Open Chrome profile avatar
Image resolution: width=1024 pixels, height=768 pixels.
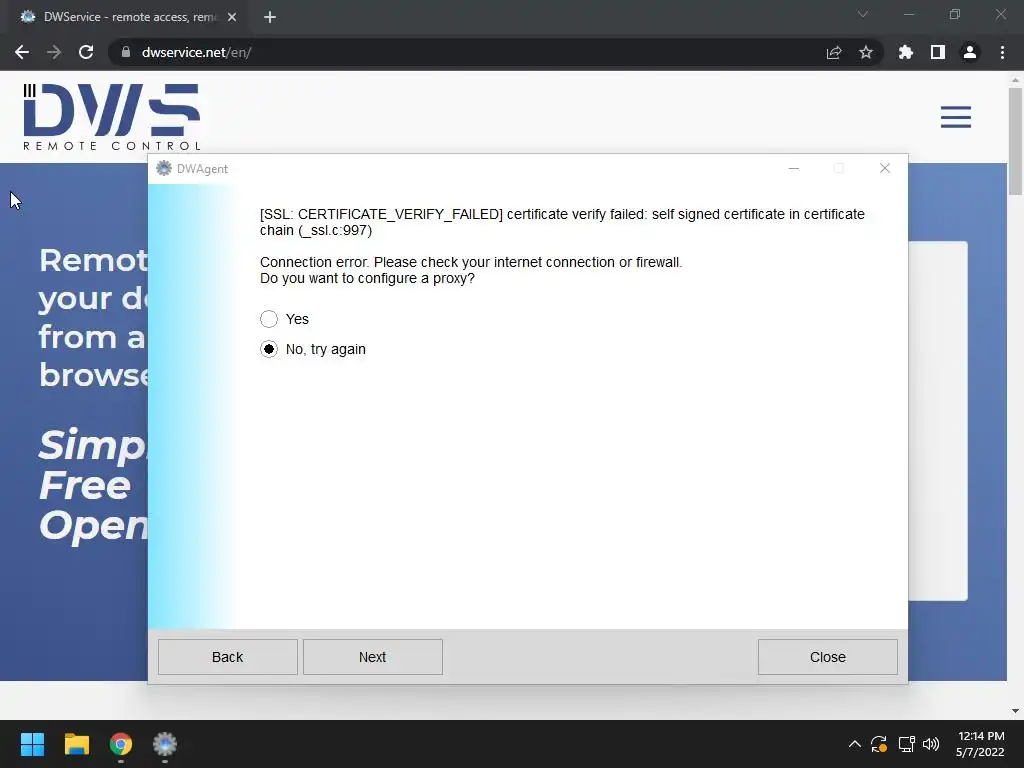click(970, 52)
